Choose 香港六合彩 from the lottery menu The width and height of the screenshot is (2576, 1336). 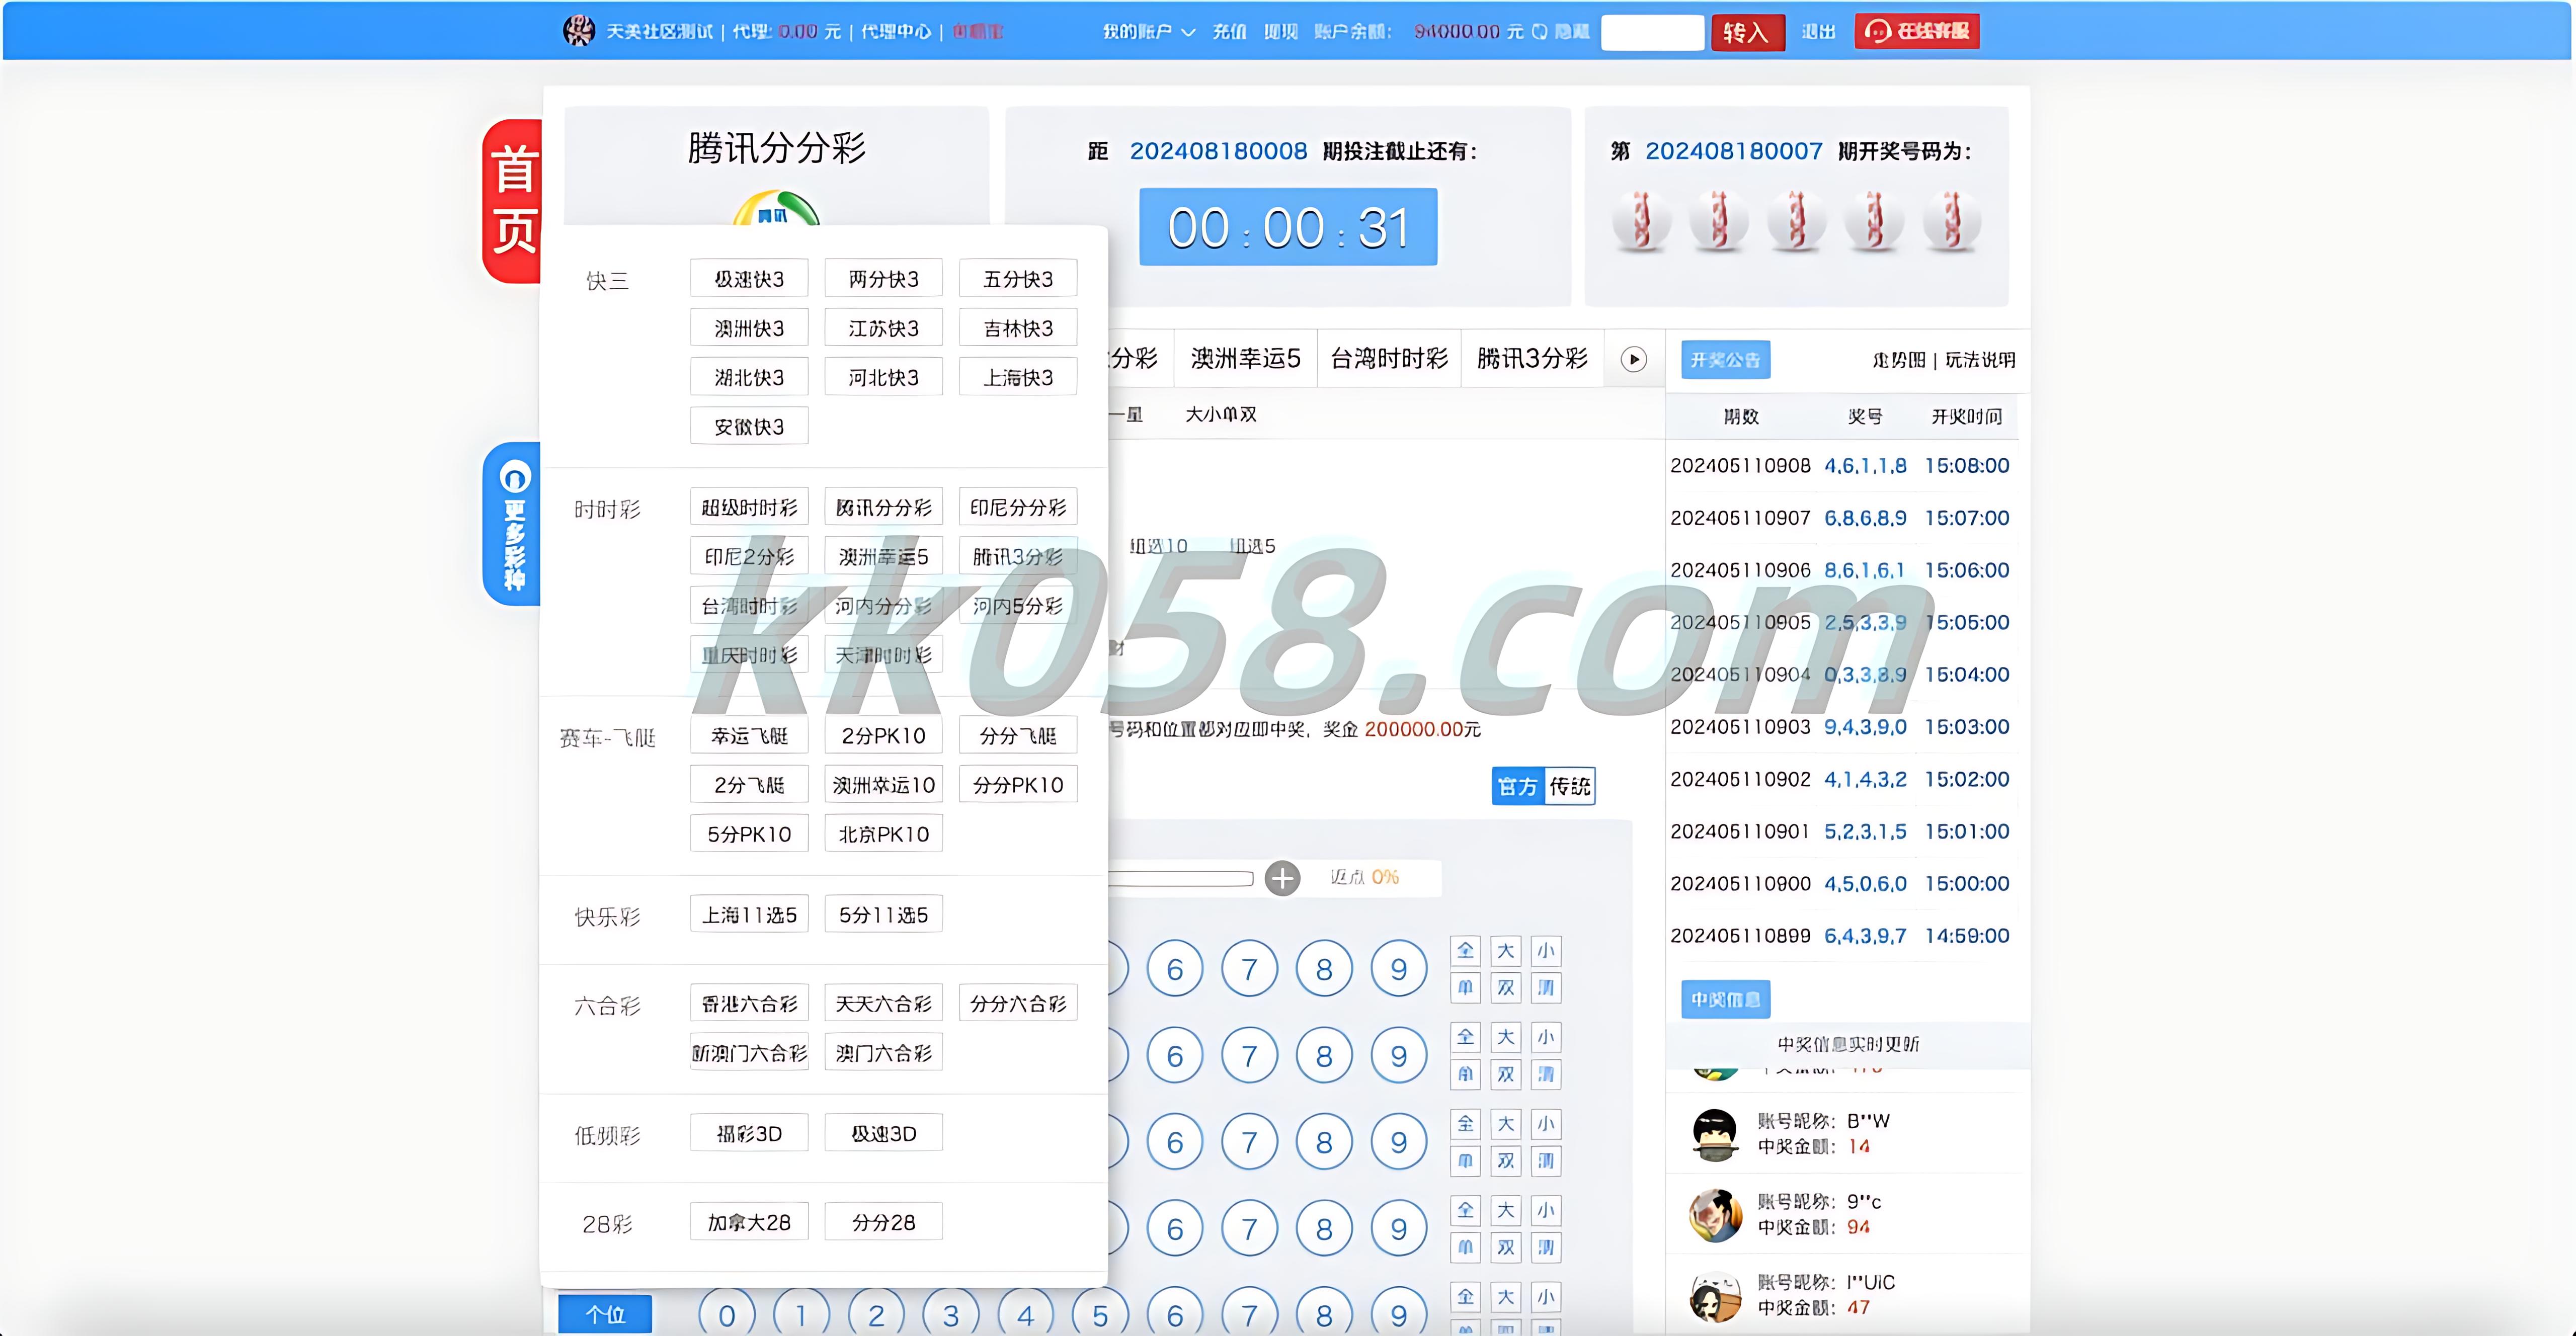point(749,1003)
